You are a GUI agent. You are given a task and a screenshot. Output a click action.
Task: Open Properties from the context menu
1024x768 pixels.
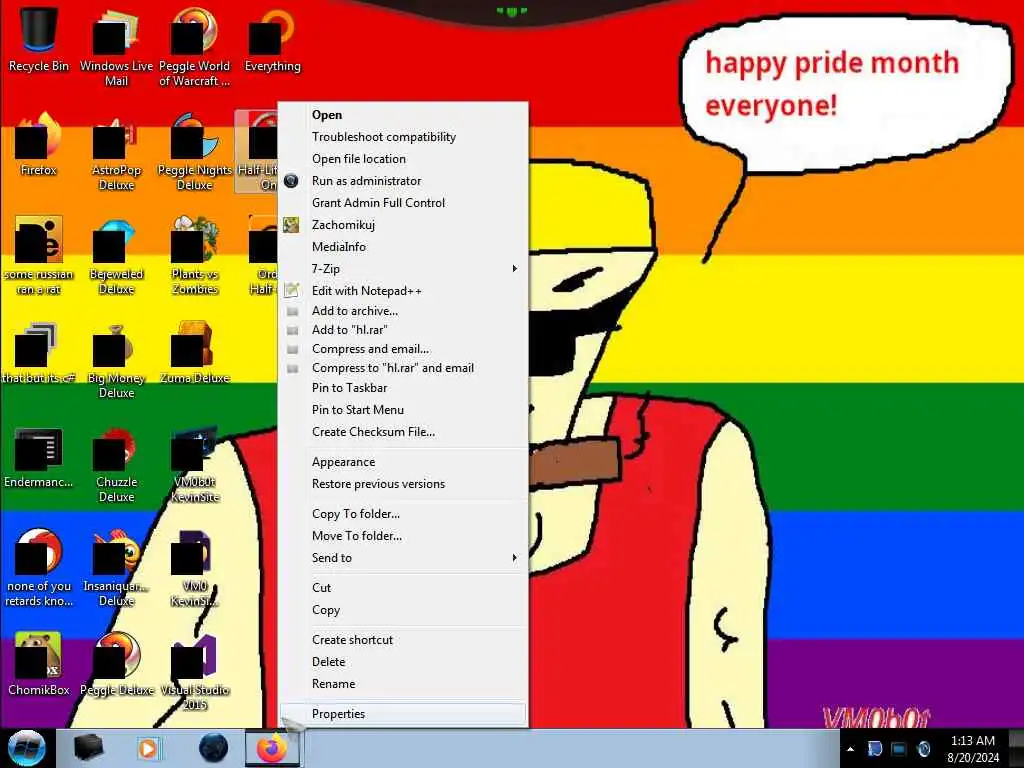click(x=403, y=714)
